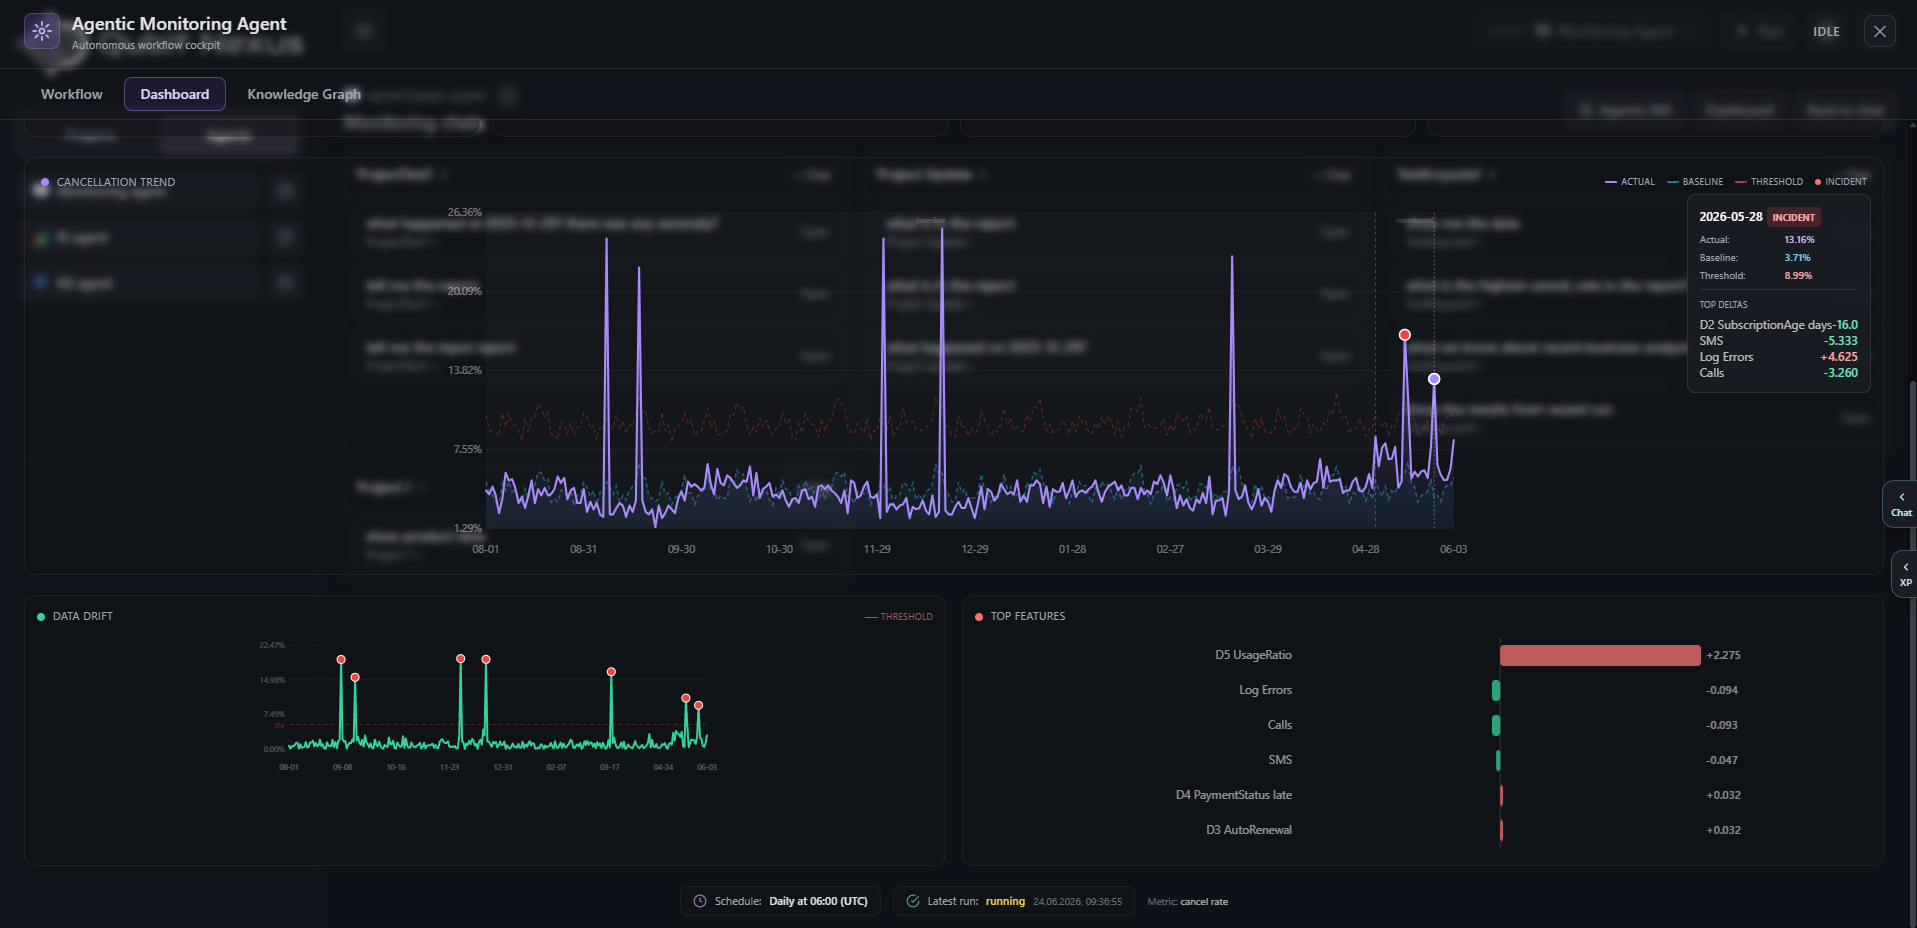This screenshot has width=1917, height=928.
Task: Click the Metric: cancel rate label
Action: (1187, 902)
